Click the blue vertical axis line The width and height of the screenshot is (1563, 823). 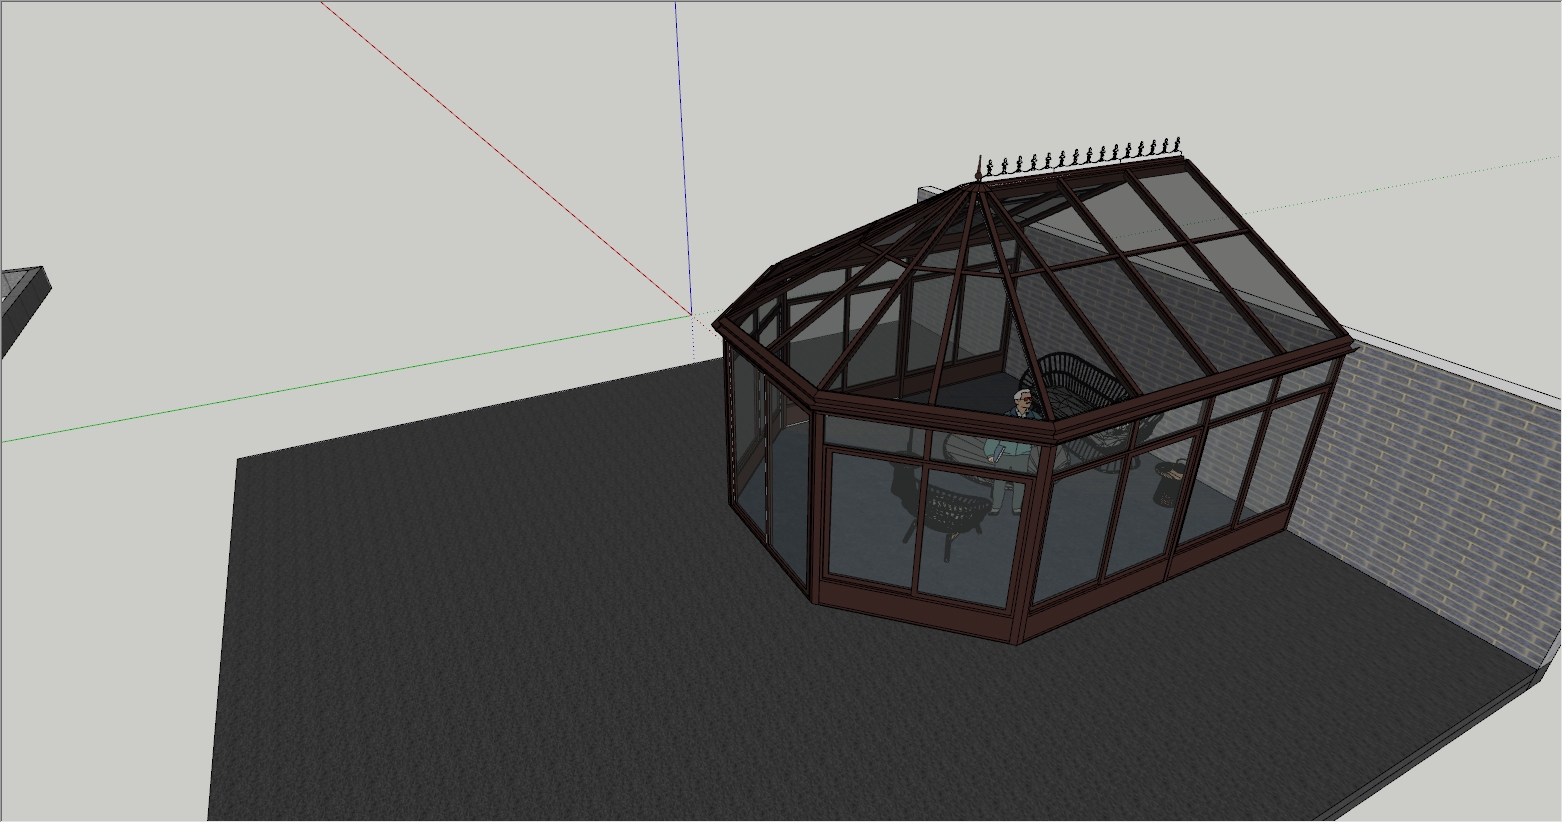coord(680,150)
